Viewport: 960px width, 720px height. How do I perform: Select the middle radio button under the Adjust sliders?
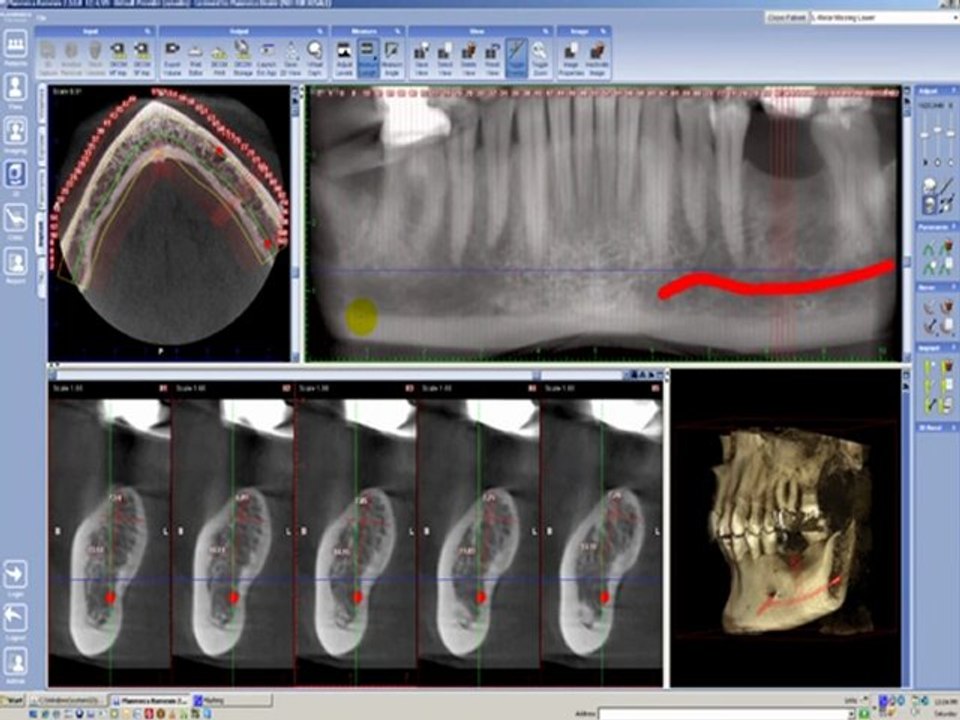coord(937,162)
